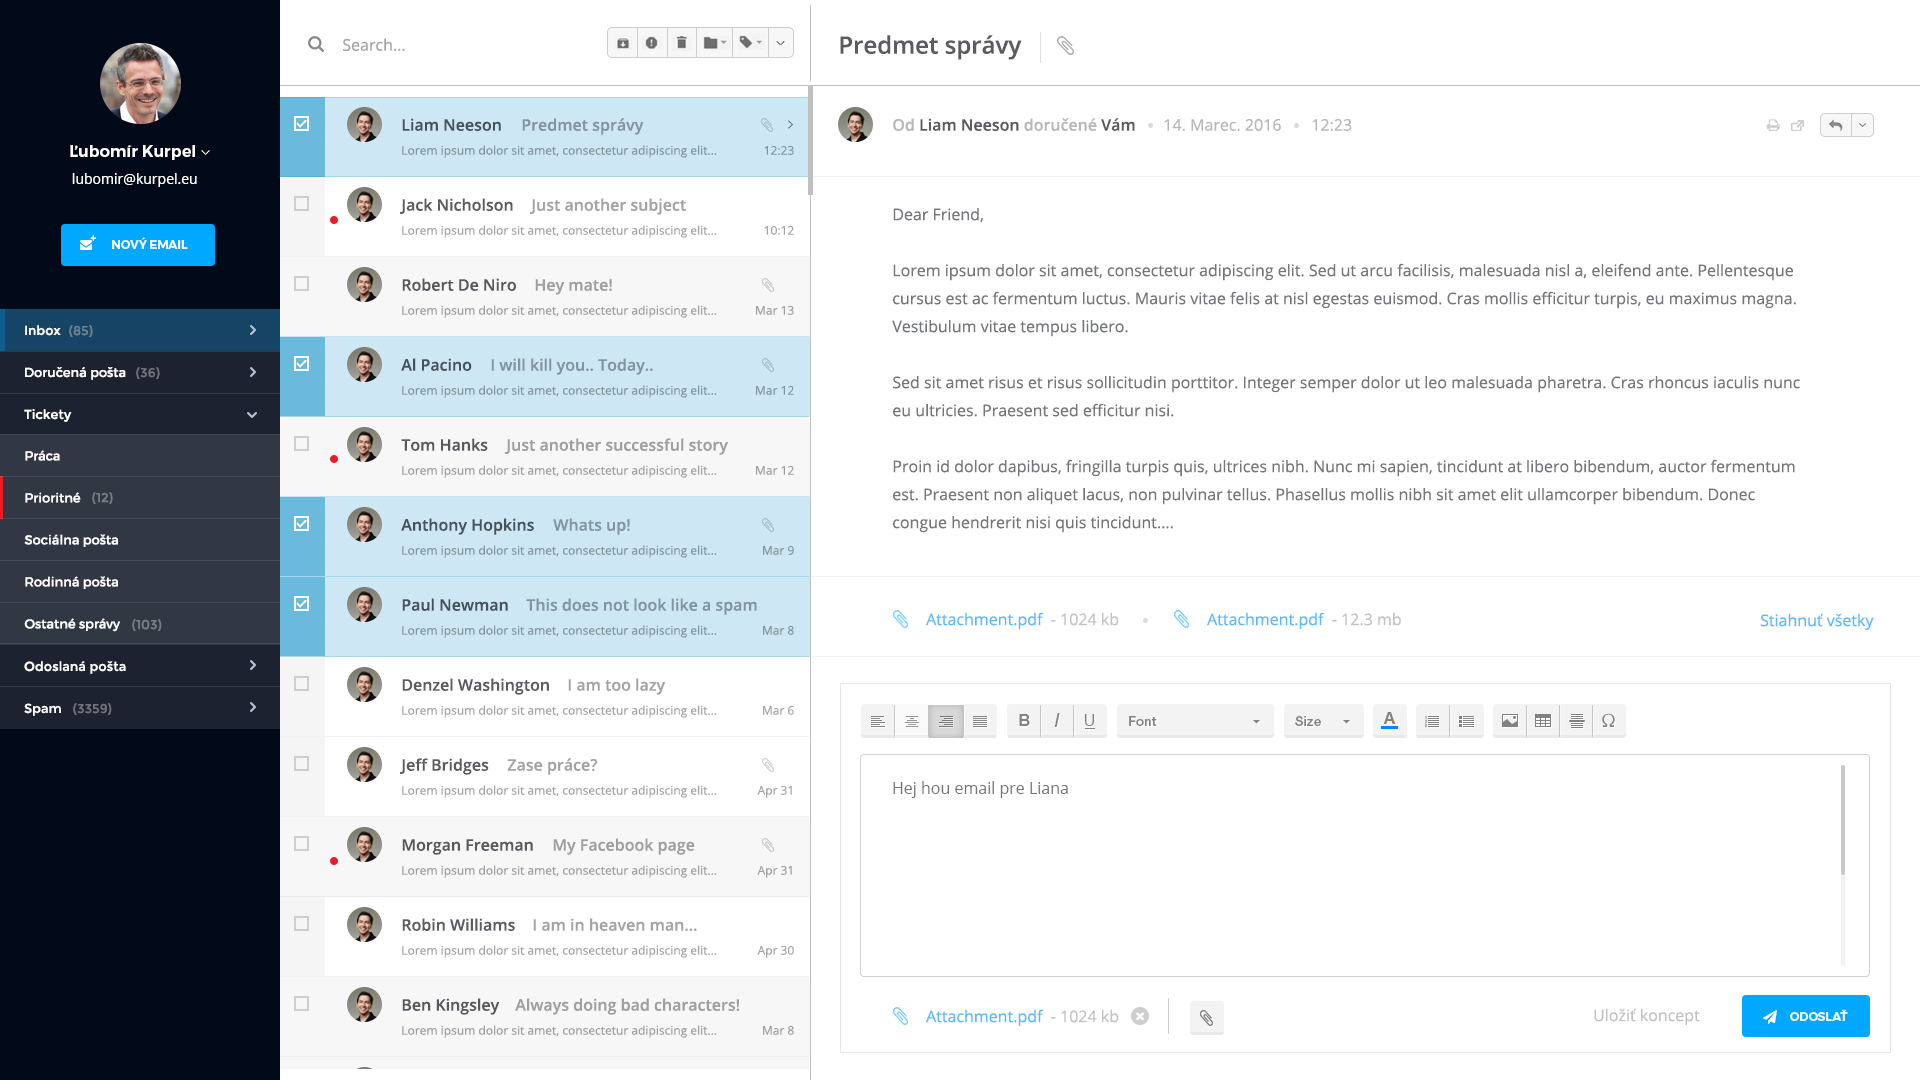Open the Font dropdown in editor
Image resolution: width=1920 pixels, height=1080 pixels.
click(x=1194, y=721)
